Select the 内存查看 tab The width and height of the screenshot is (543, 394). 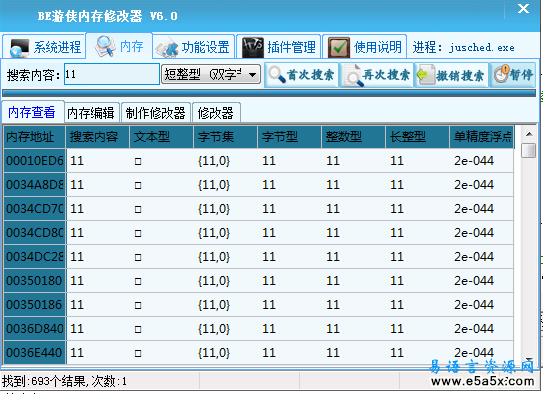[33, 112]
